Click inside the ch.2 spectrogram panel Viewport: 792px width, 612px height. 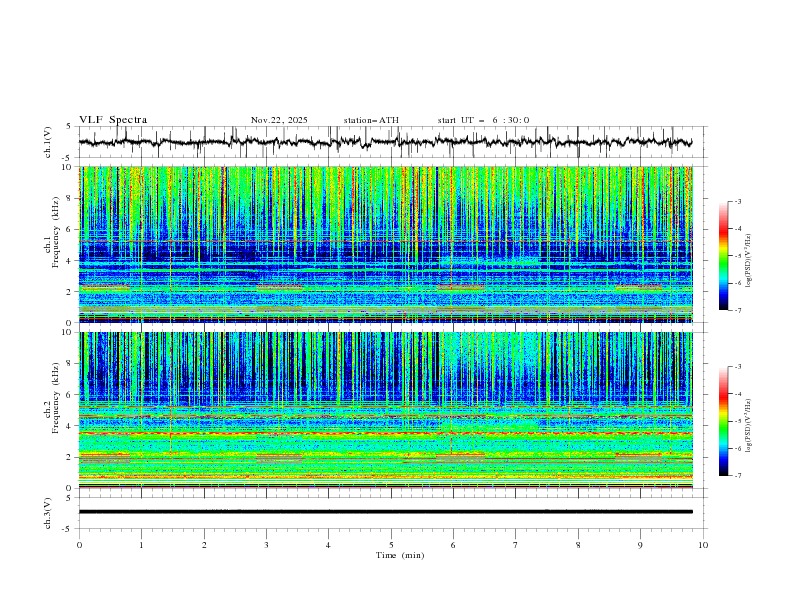click(x=385, y=410)
